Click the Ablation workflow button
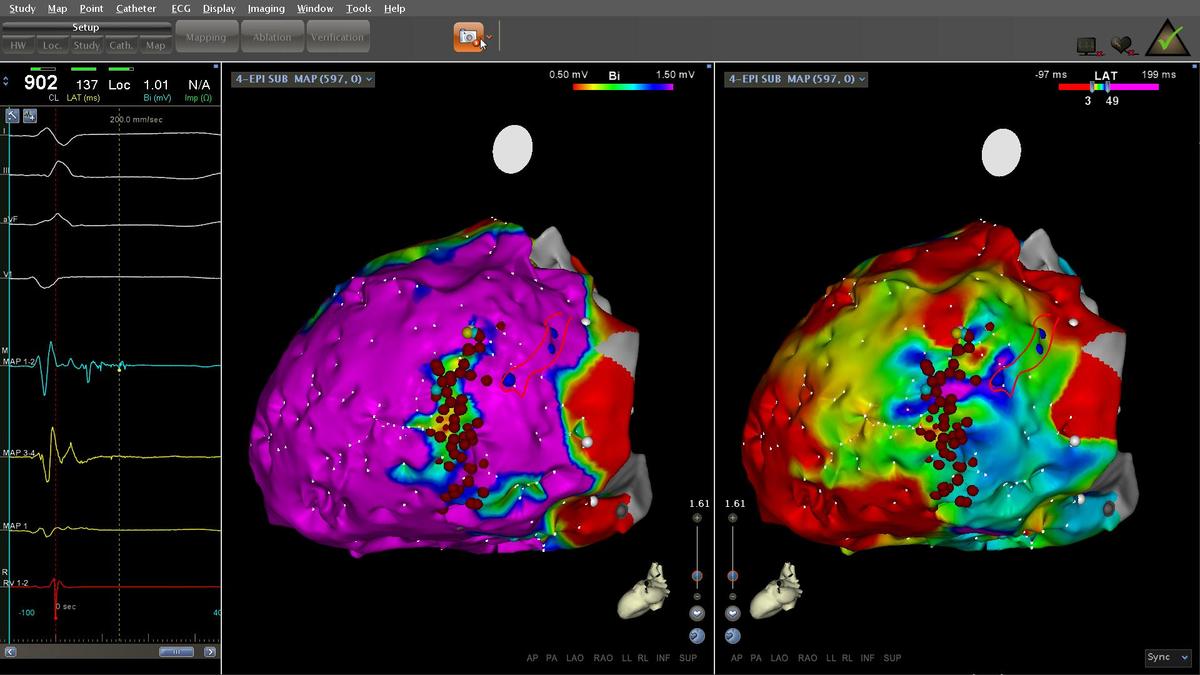Viewport: 1200px width, 675px height. click(272, 37)
